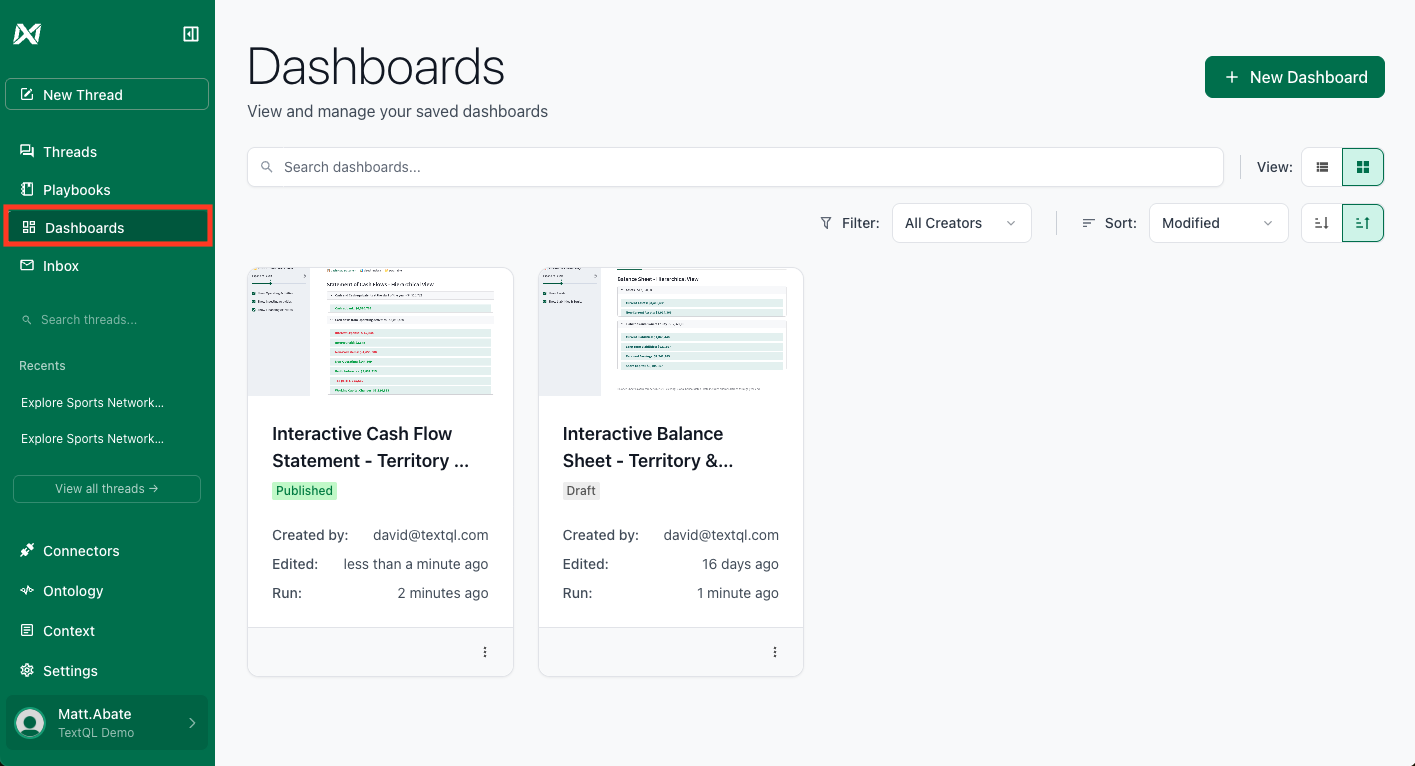1415x766 pixels.
Task: Open the Connectors page
Action: (81, 550)
